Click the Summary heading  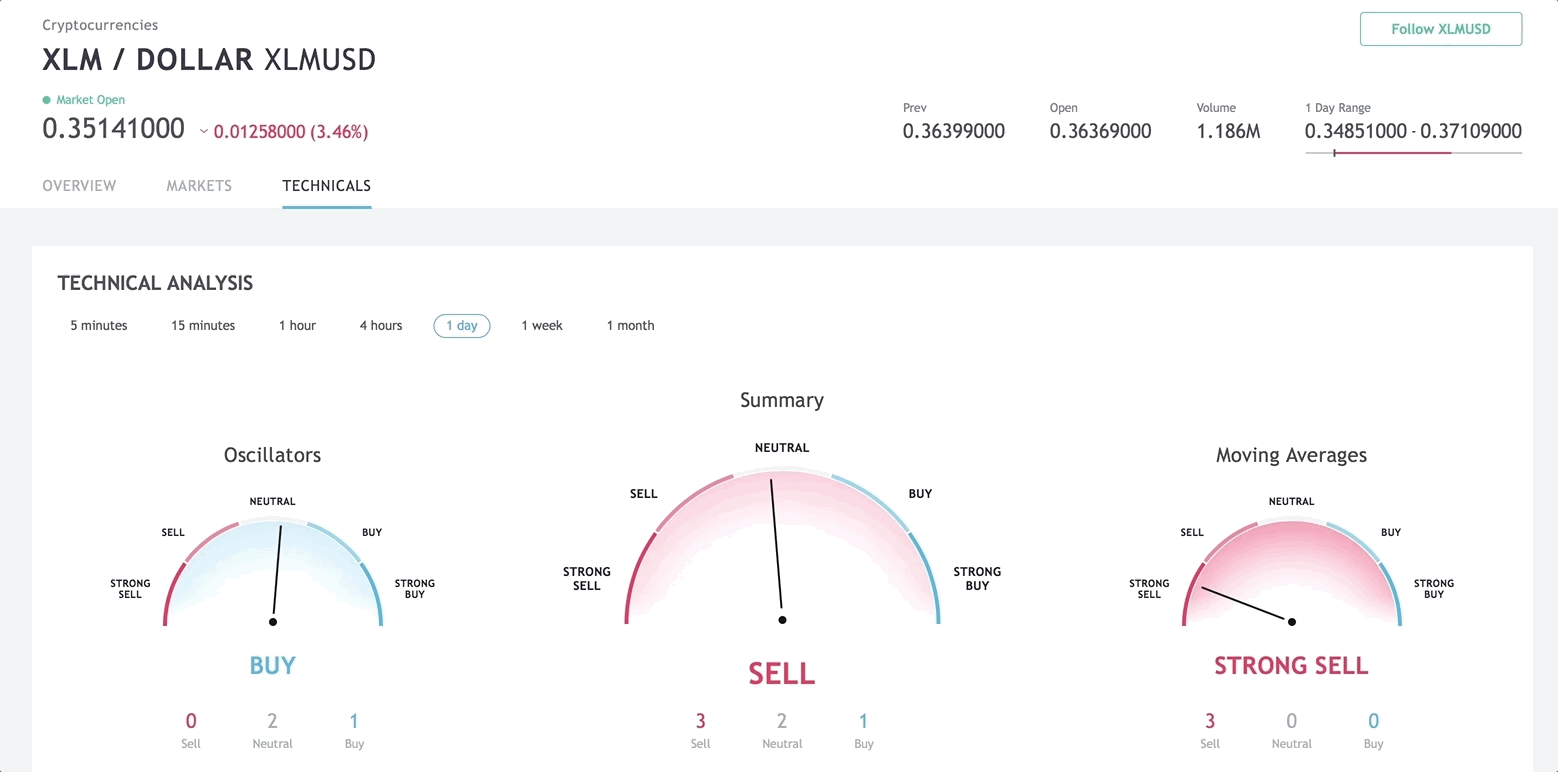coord(782,400)
